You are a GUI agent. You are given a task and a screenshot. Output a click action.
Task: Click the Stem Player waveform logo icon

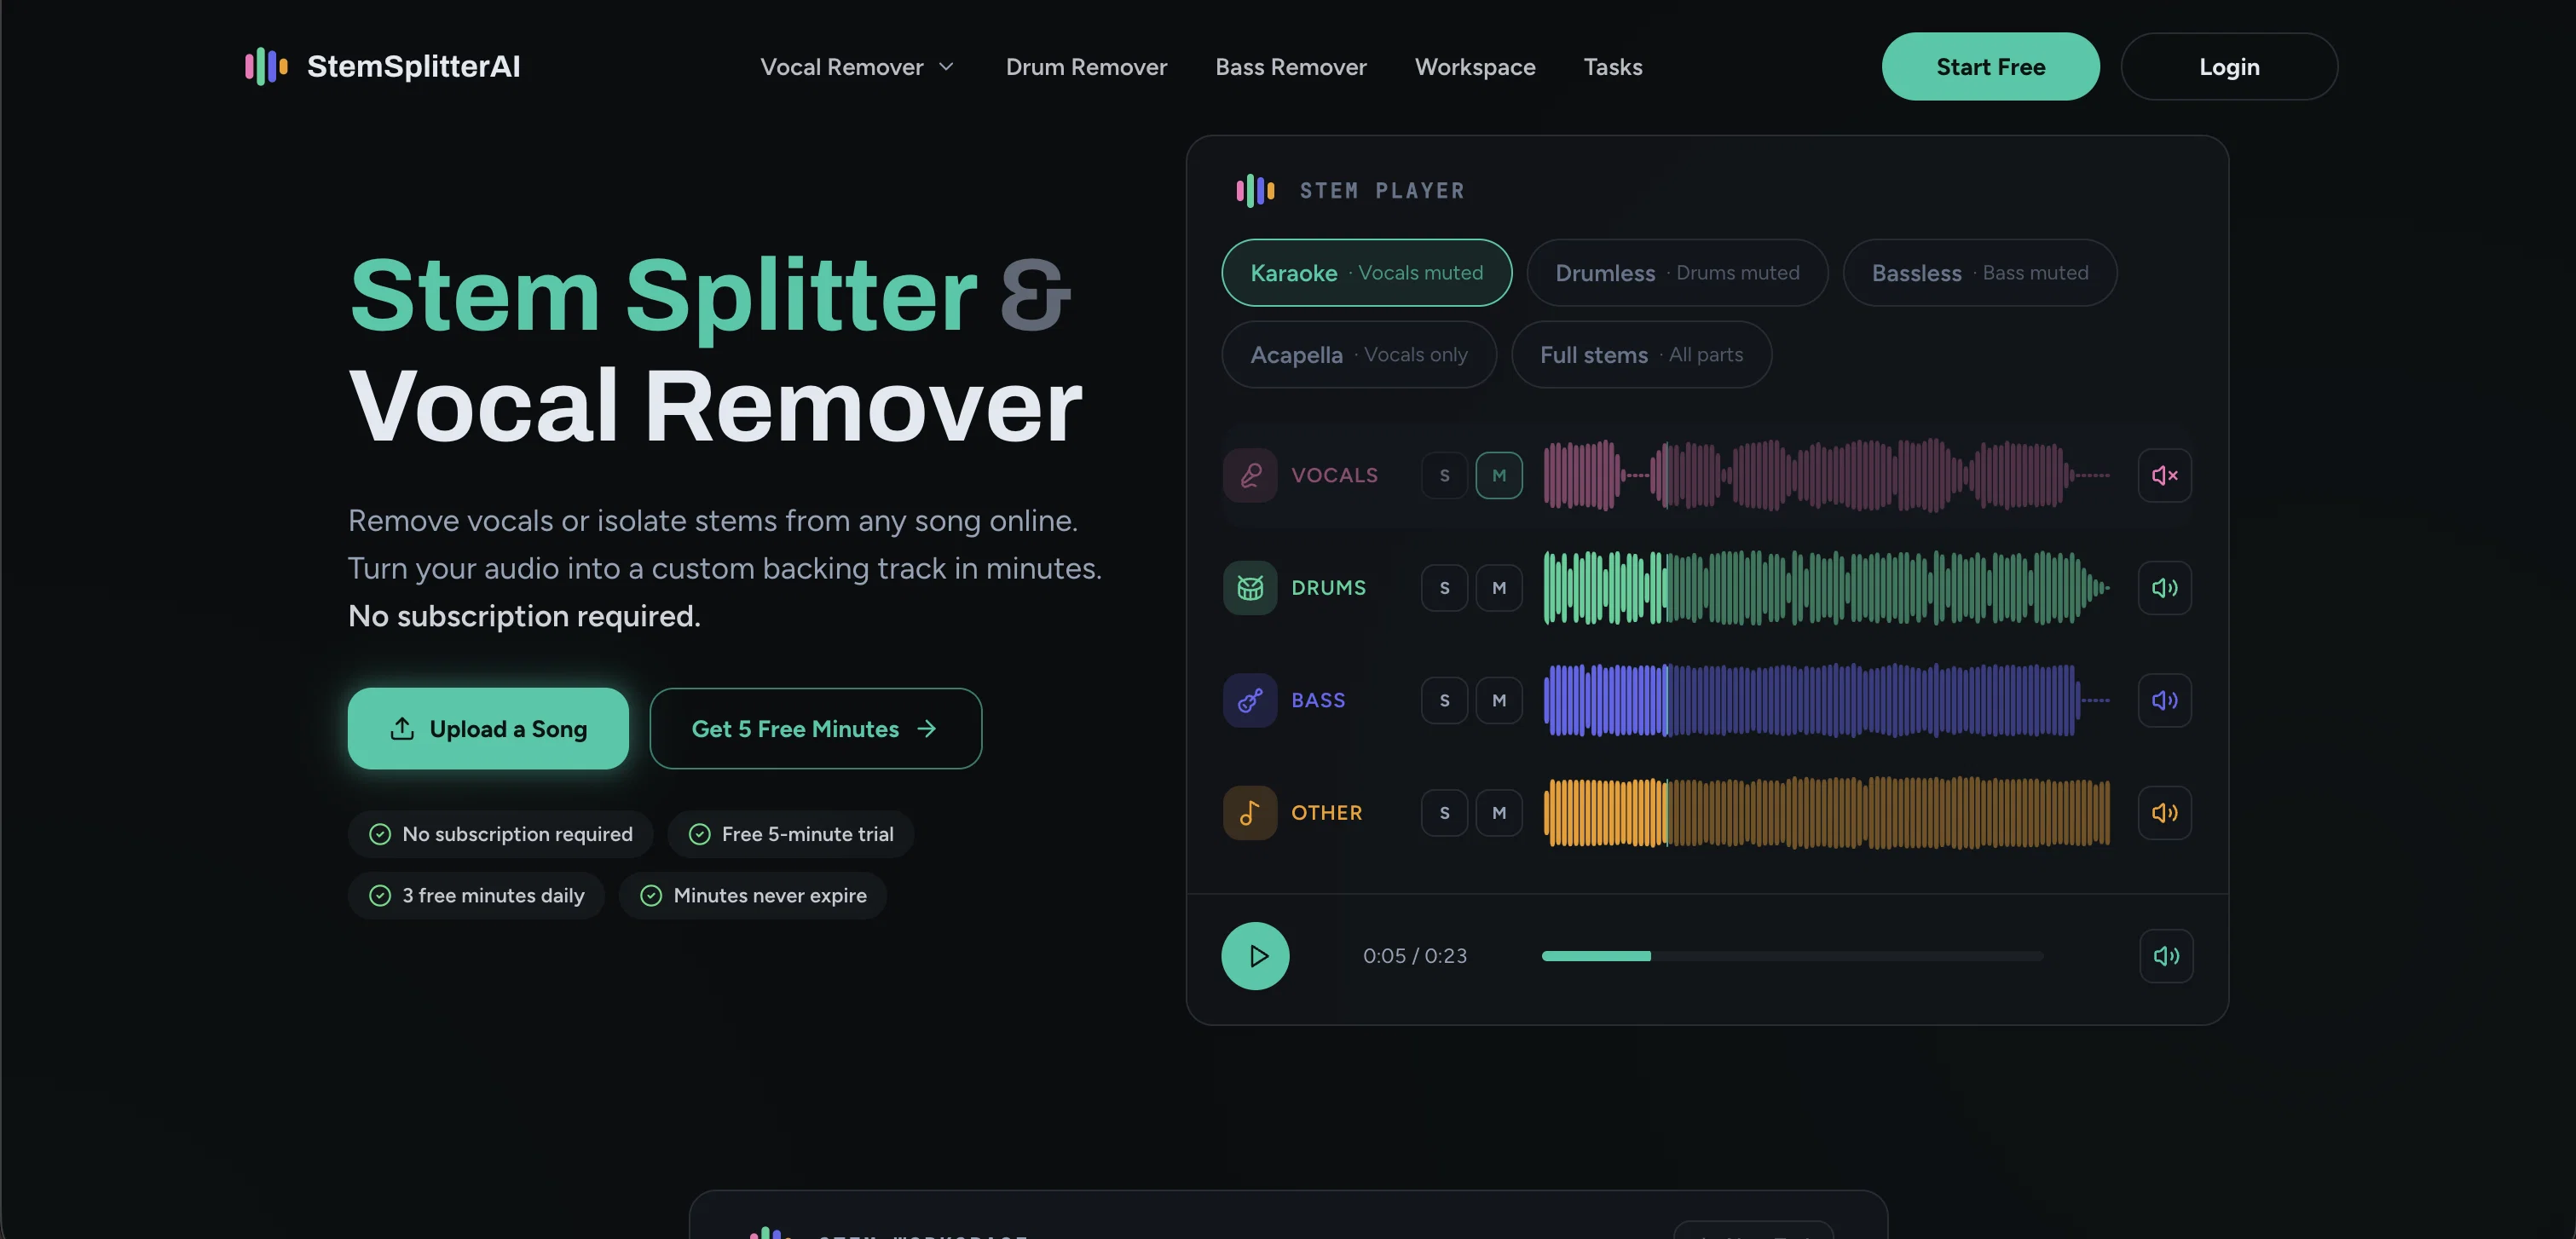pyautogui.click(x=1255, y=190)
